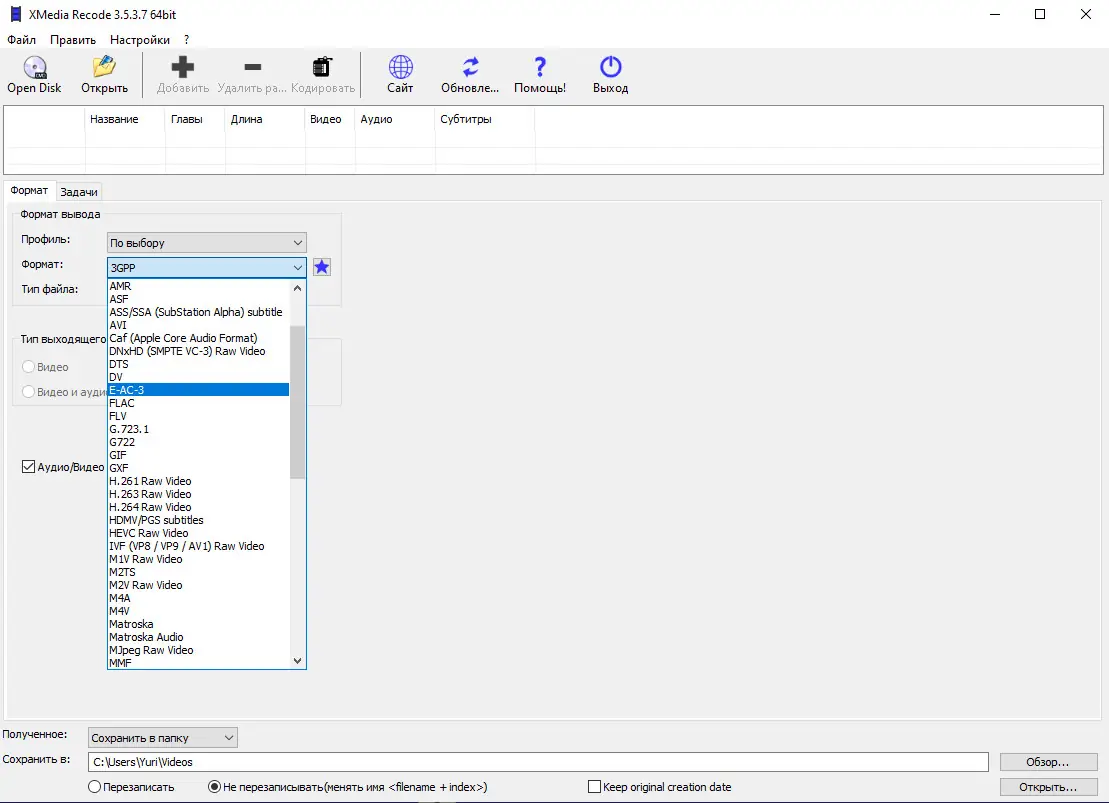Click the Open Disk toolbar icon
The height and width of the screenshot is (803, 1109).
(34, 68)
